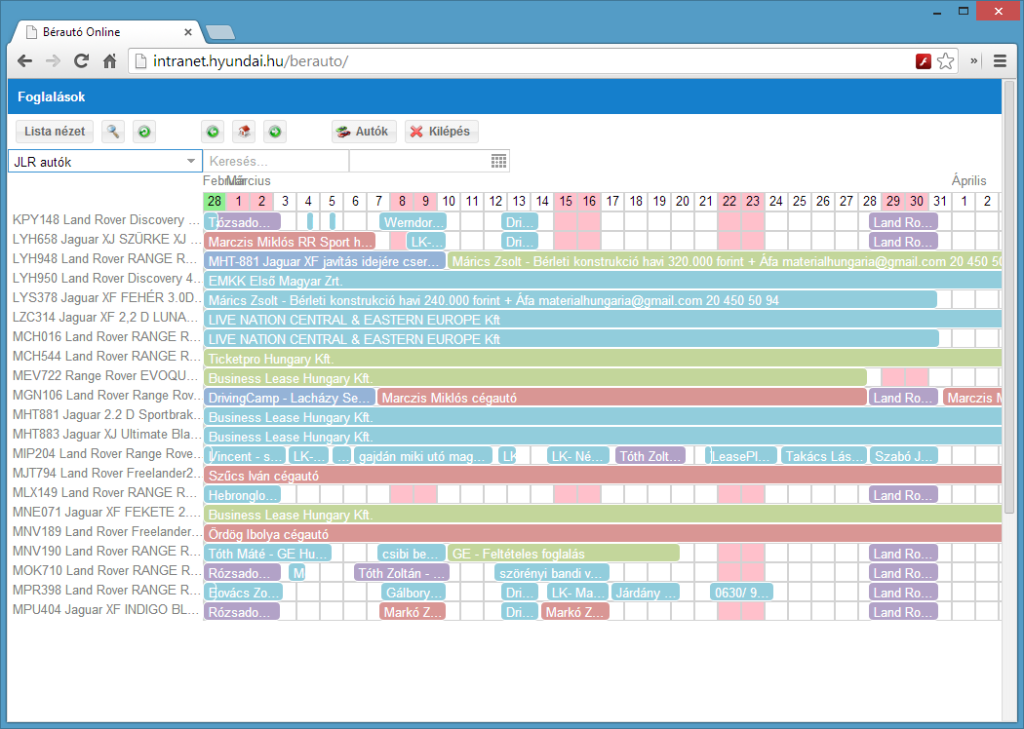Select green February 28 day header
1024x729 pixels.
(214, 201)
